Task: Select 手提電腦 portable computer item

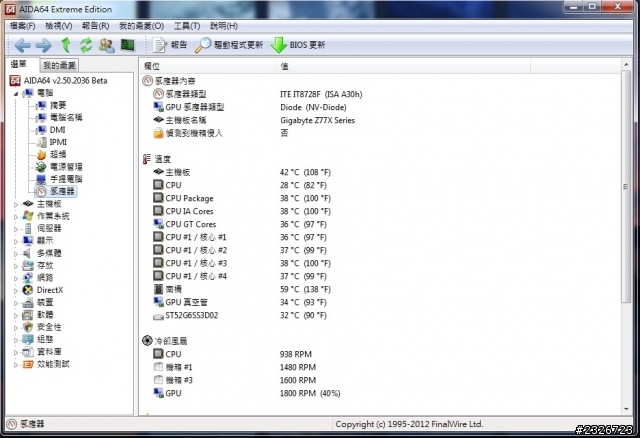Action: coord(66,179)
